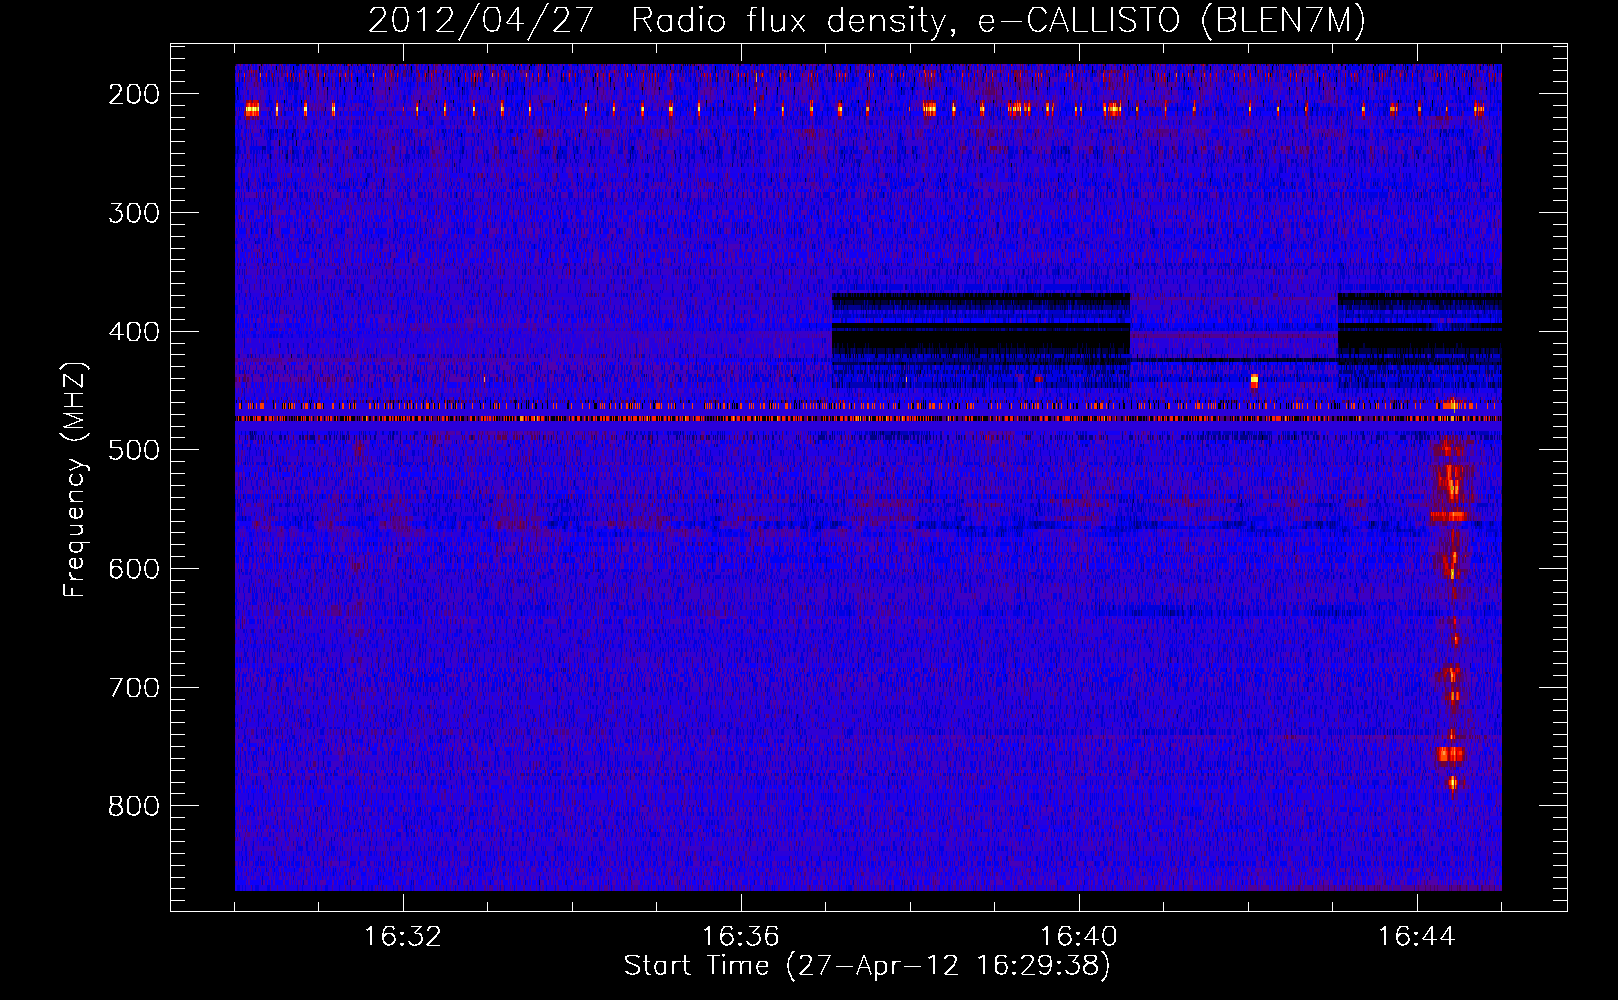Click the '200' frequency axis label
This screenshot has height=1000, width=1618.
coord(133,94)
